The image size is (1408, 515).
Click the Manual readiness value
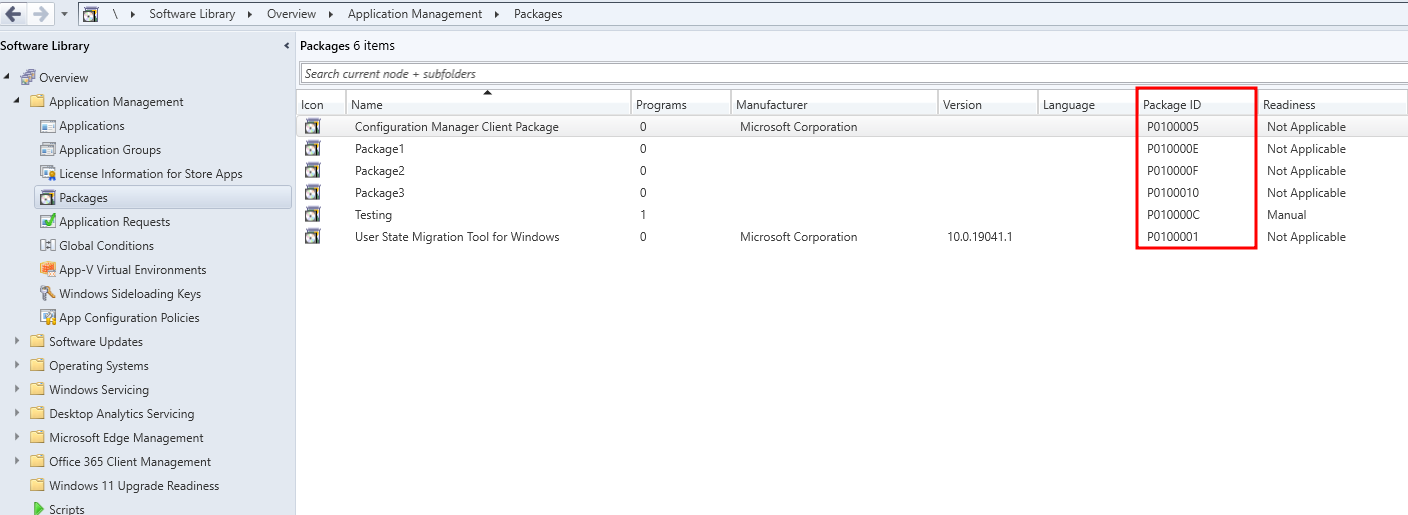tap(1287, 215)
